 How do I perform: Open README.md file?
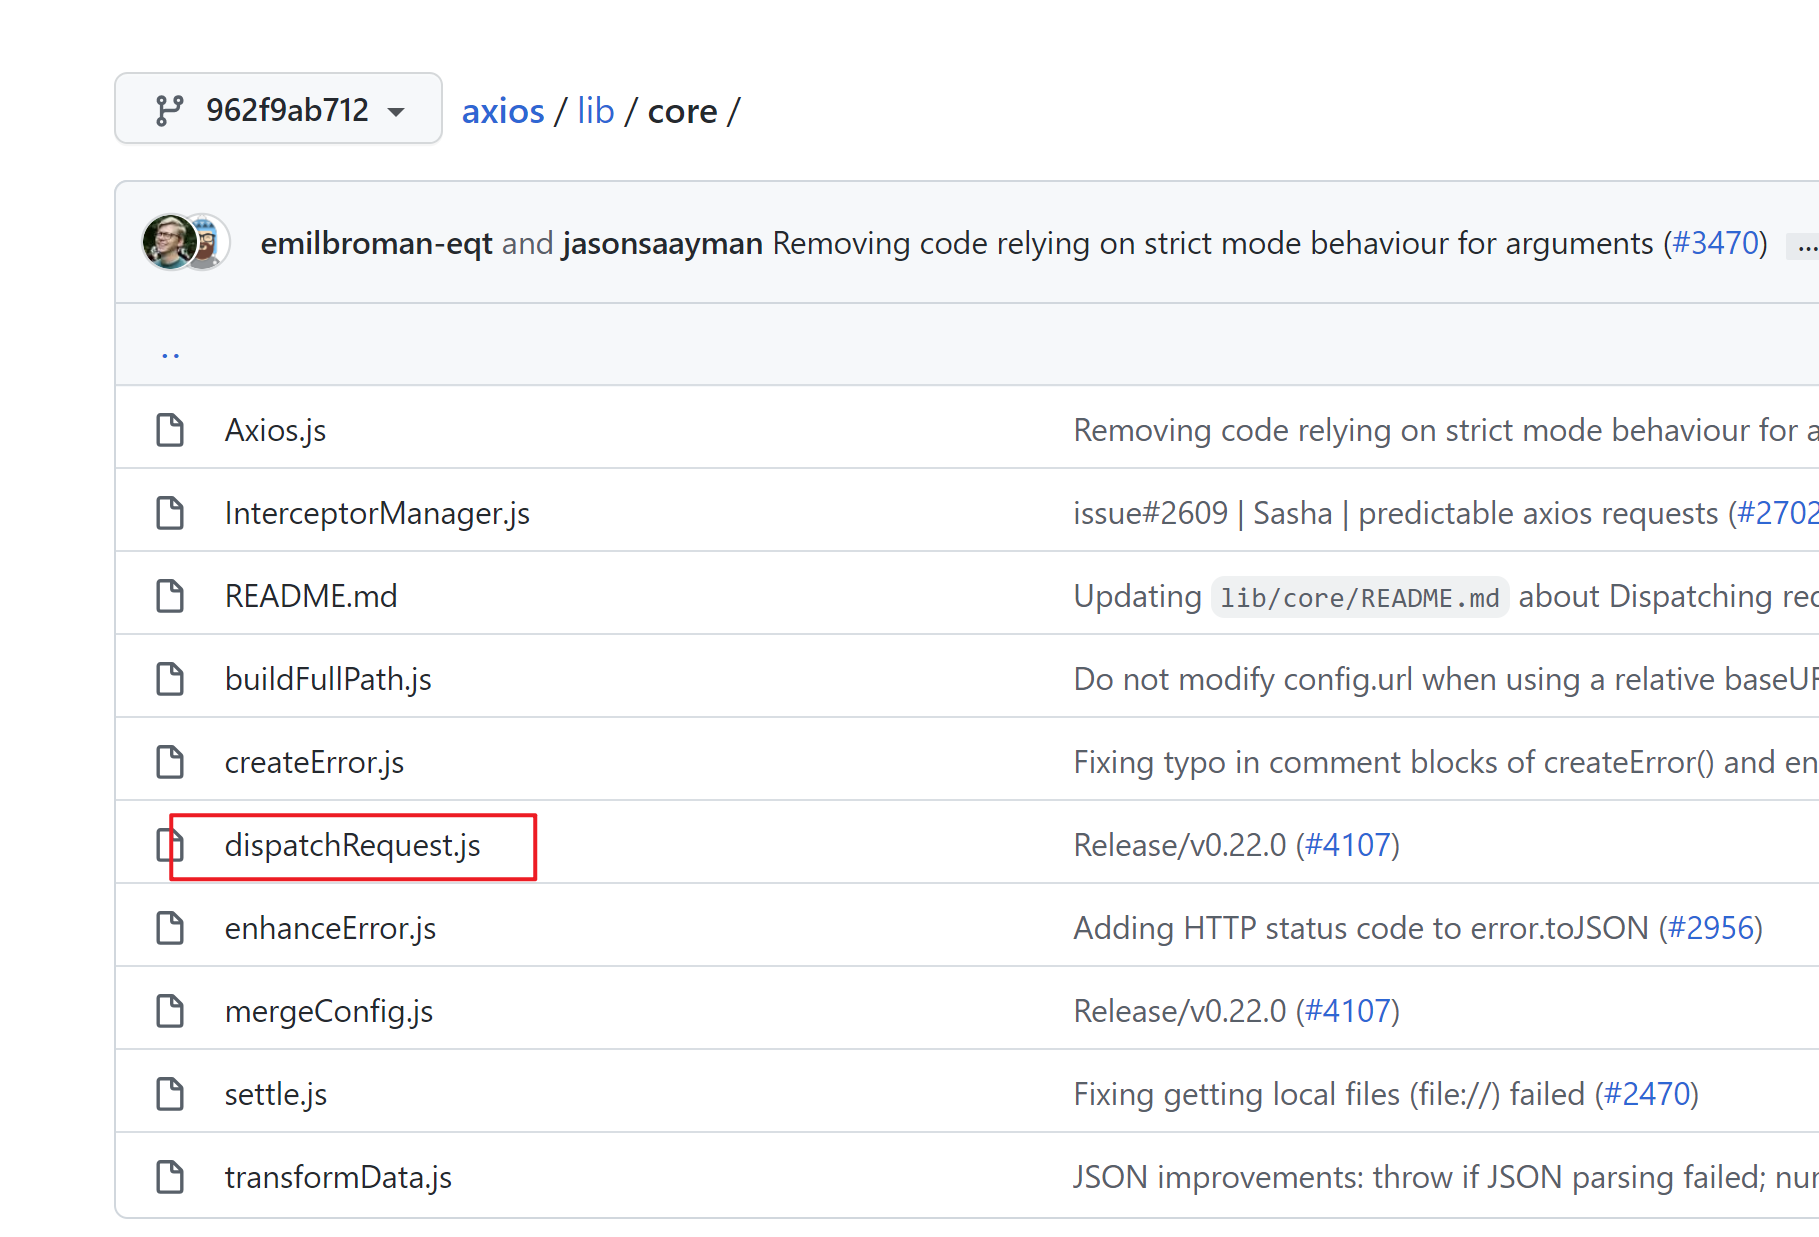(x=311, y=596)
